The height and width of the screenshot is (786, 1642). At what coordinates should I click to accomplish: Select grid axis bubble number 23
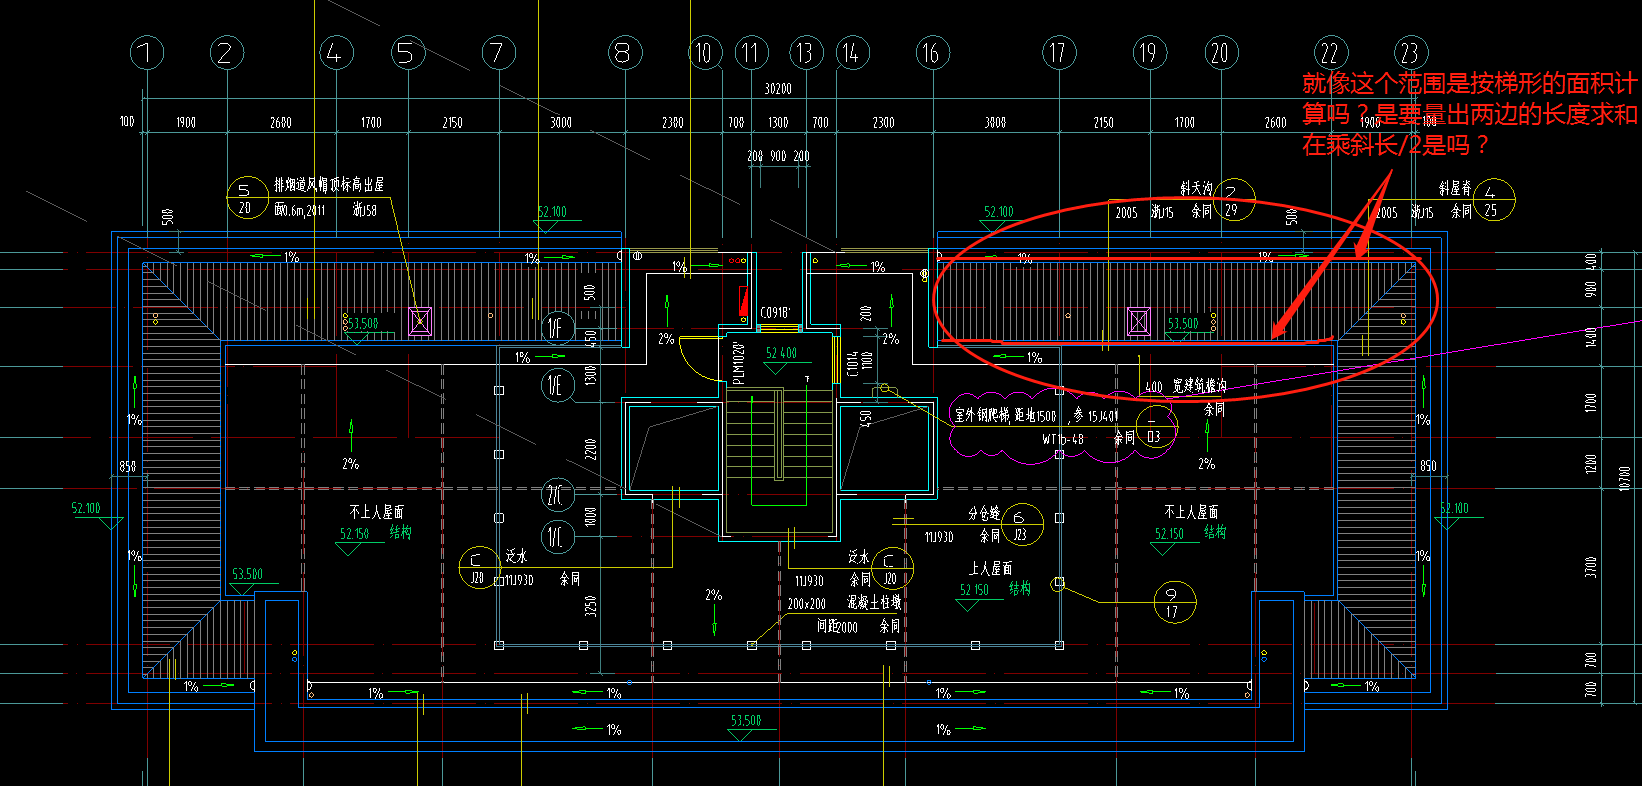pyautogui.click(x=1410, y=53)
